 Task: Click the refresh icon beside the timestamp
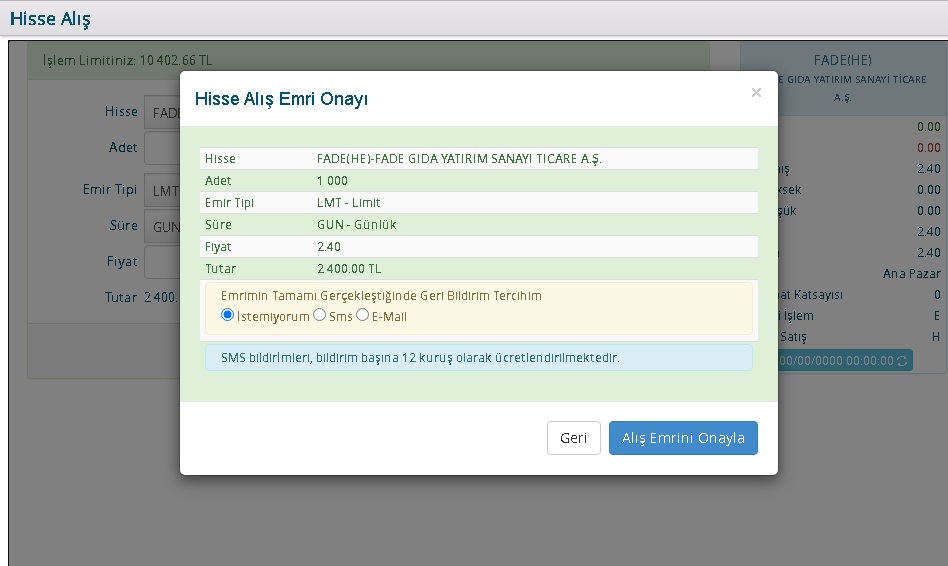pyautogui.click(x=902, y=361)
